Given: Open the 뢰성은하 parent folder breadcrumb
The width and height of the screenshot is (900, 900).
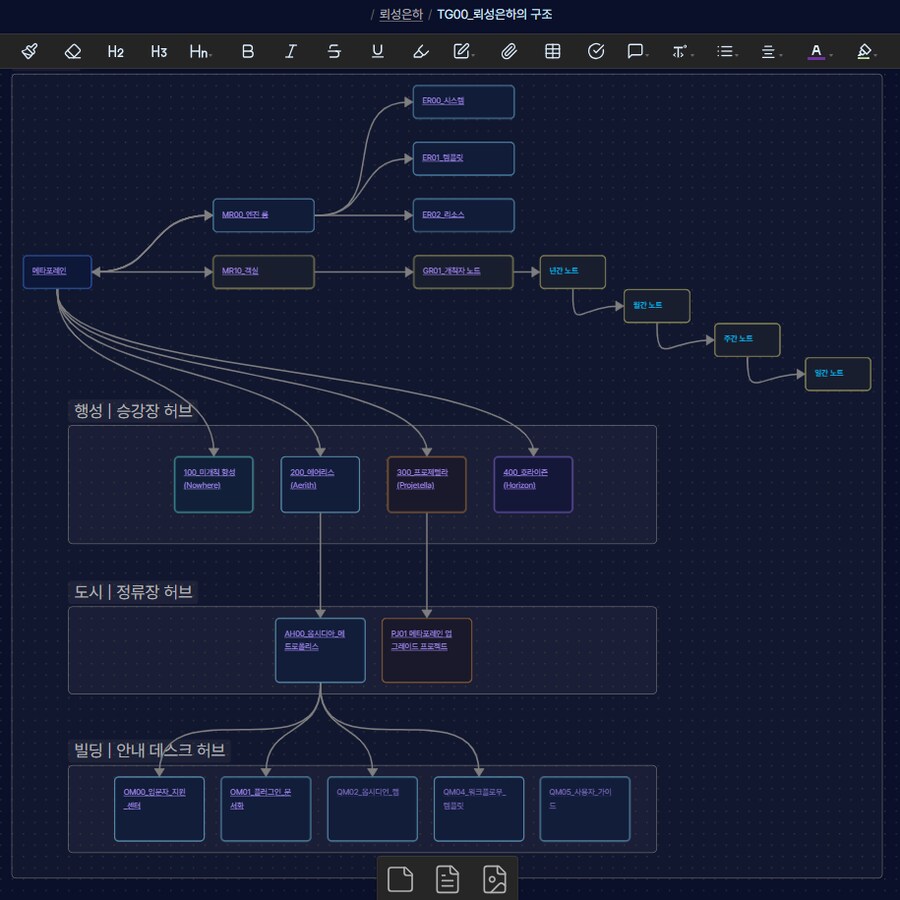Looking at the screenshot, I should pos(401,14).
